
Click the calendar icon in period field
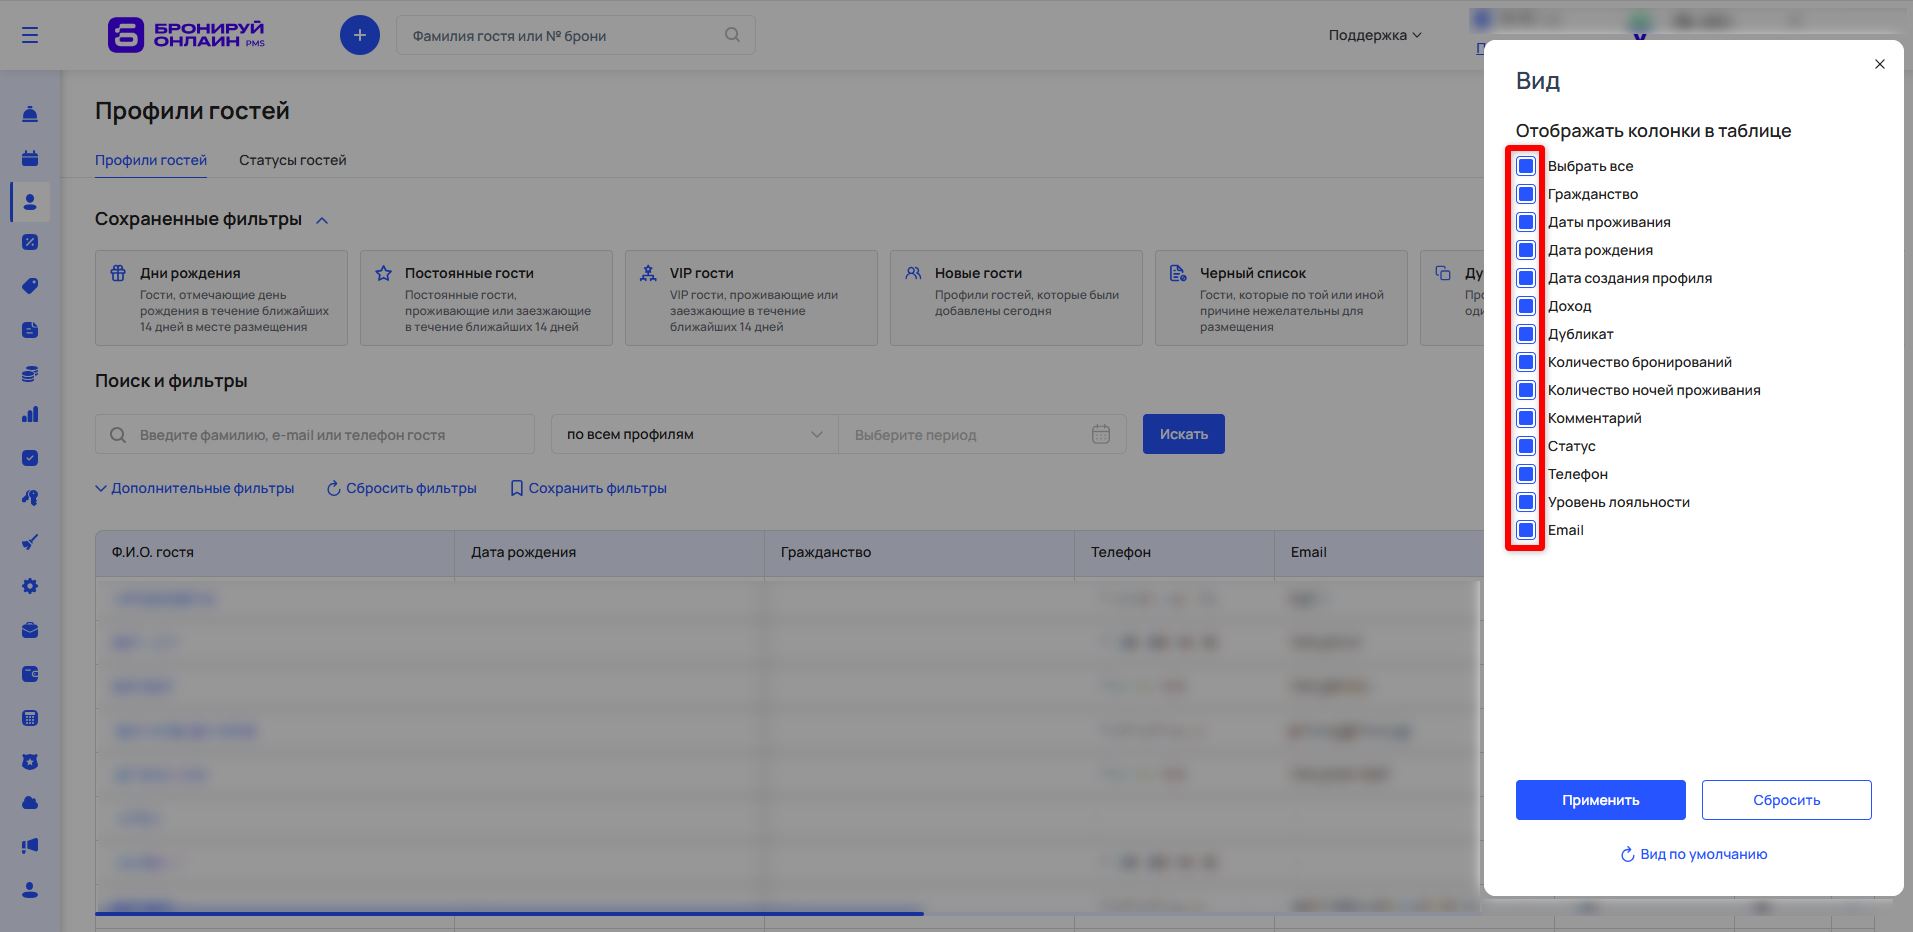tap(1100, 434)
